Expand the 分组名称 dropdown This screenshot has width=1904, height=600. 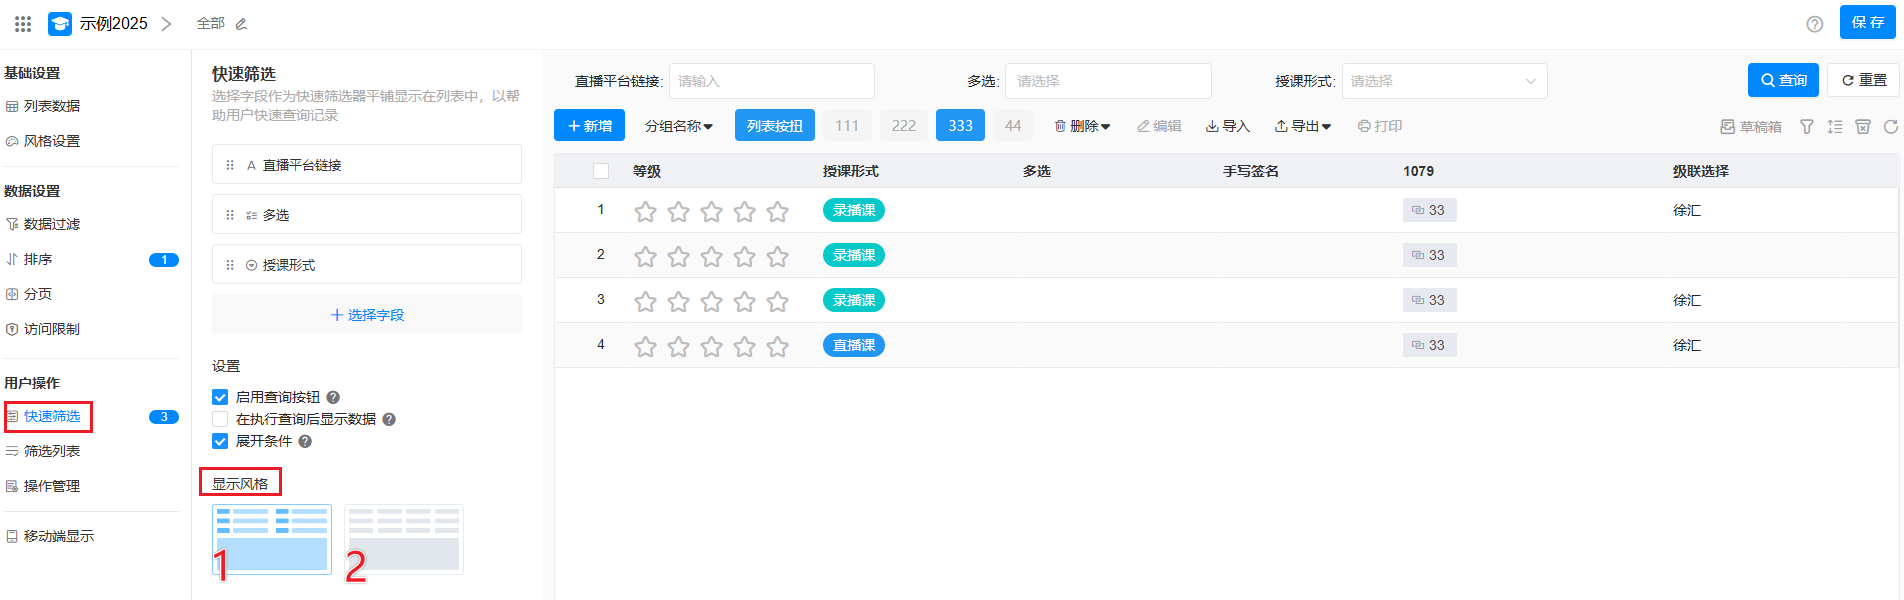[x=678, y=126]
